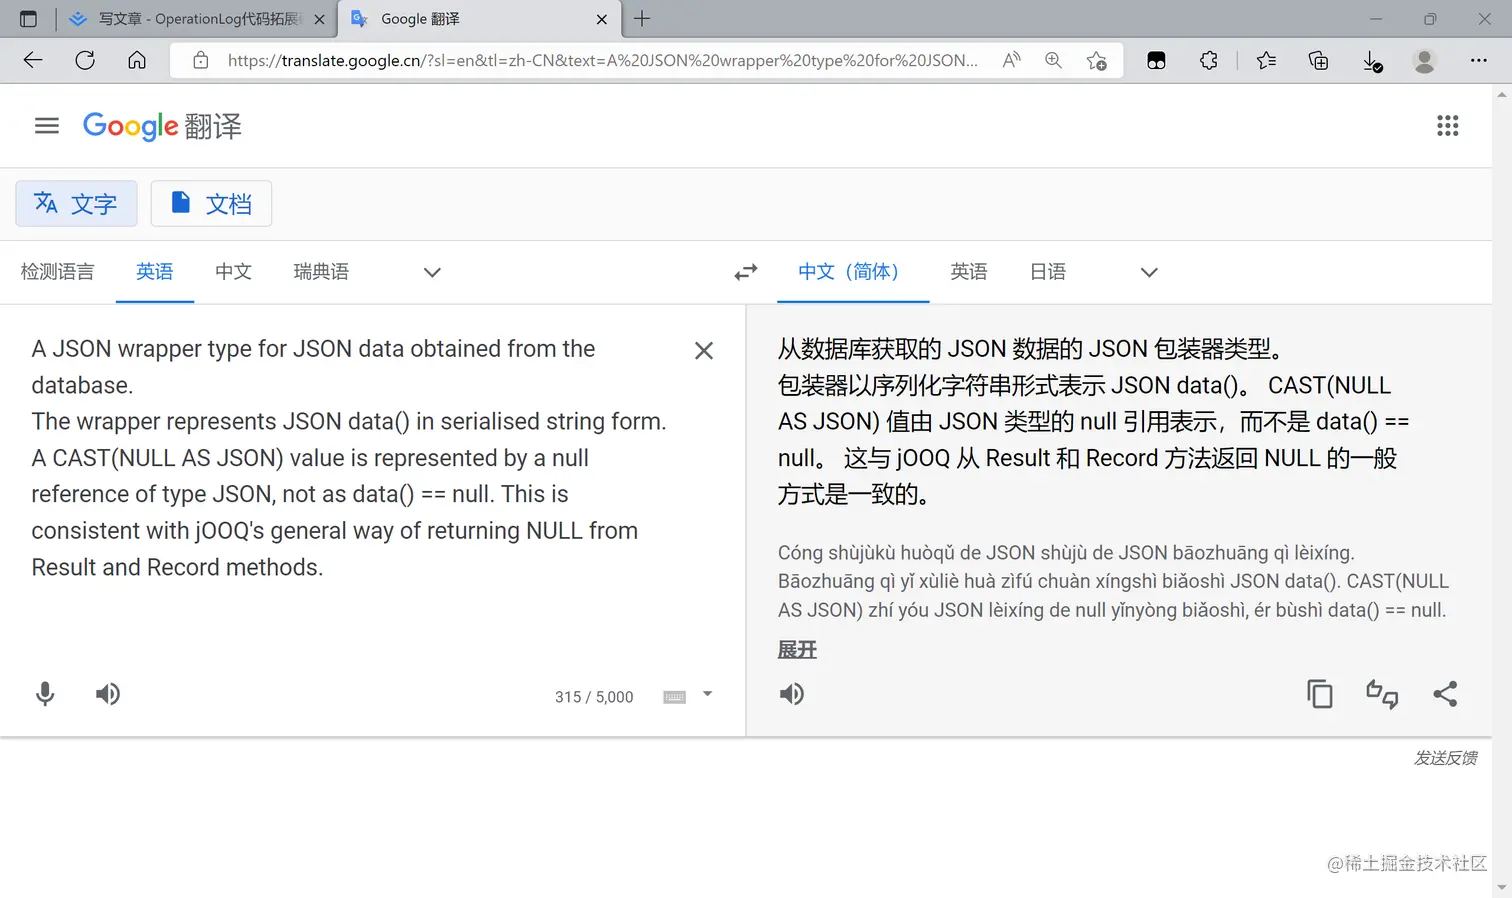Open zoom control in address bar
The width and height of the screenshot is (1512, 898).
[x=1053, y=60]
